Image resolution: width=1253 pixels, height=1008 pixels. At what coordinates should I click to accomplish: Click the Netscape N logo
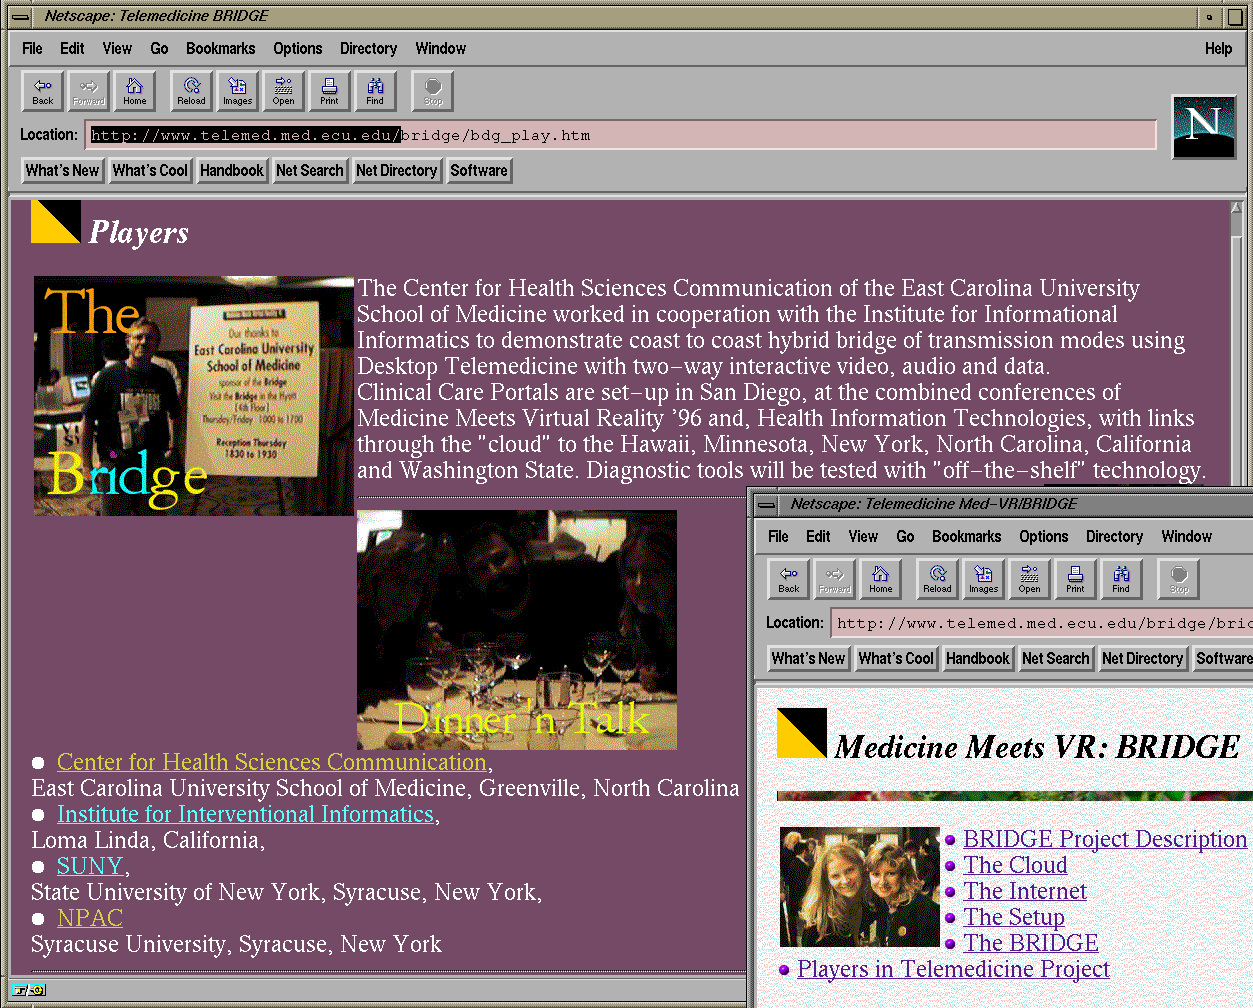click(x=1203, y=126)
